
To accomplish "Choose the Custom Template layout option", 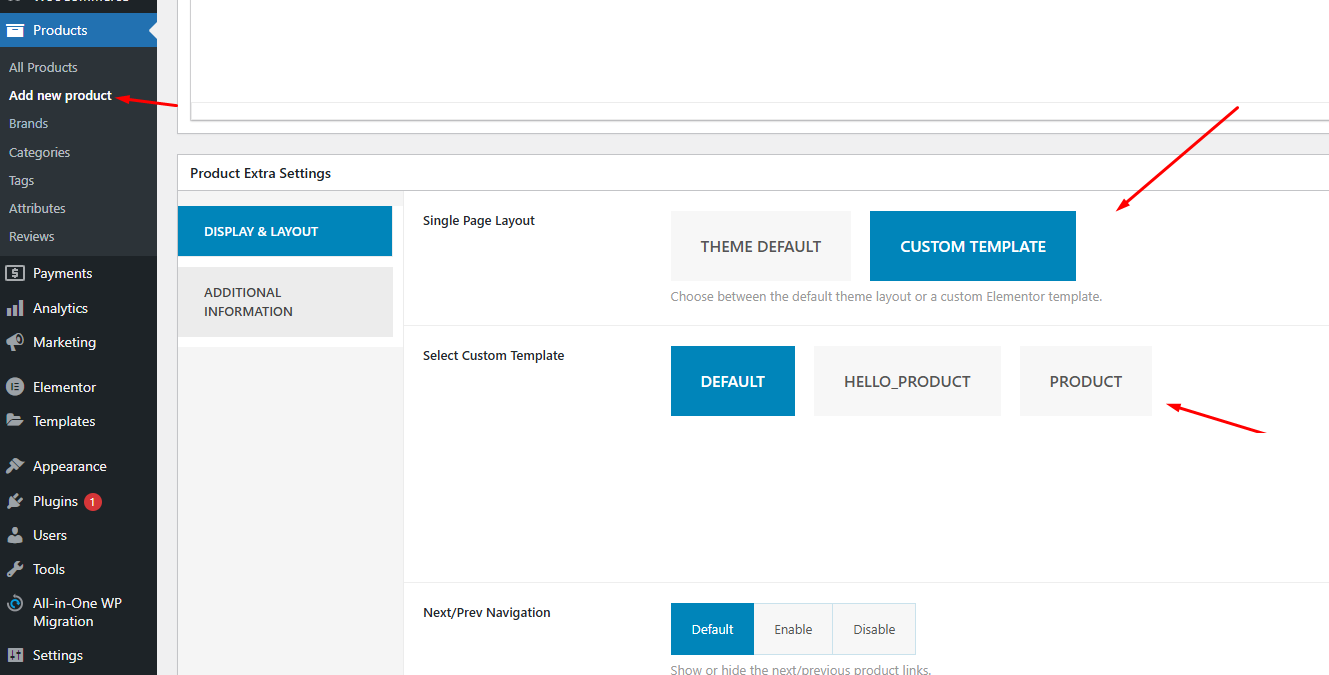I will click(x=972, y=246).
